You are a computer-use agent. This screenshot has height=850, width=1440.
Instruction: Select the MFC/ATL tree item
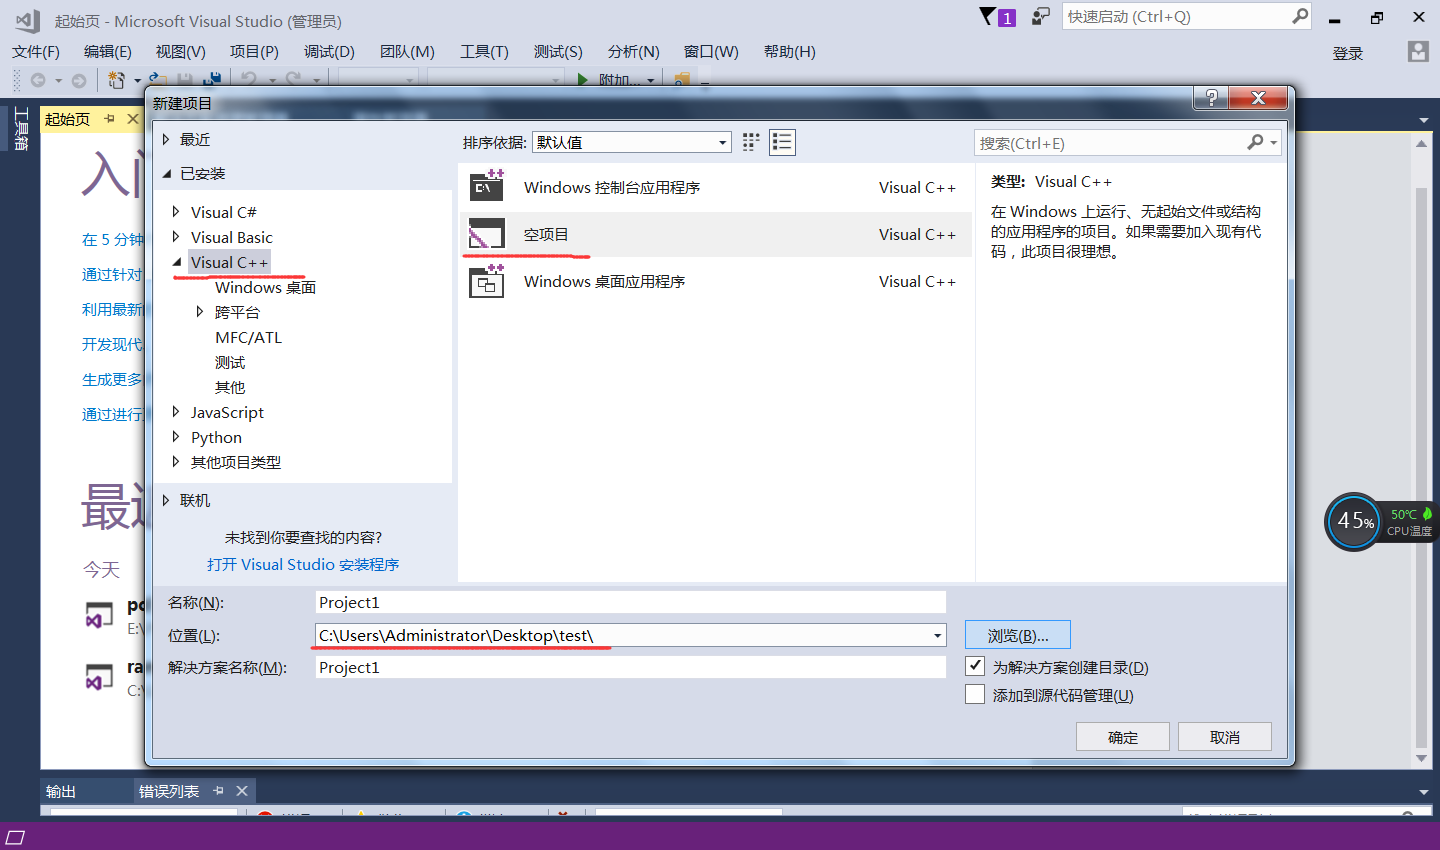249,337
